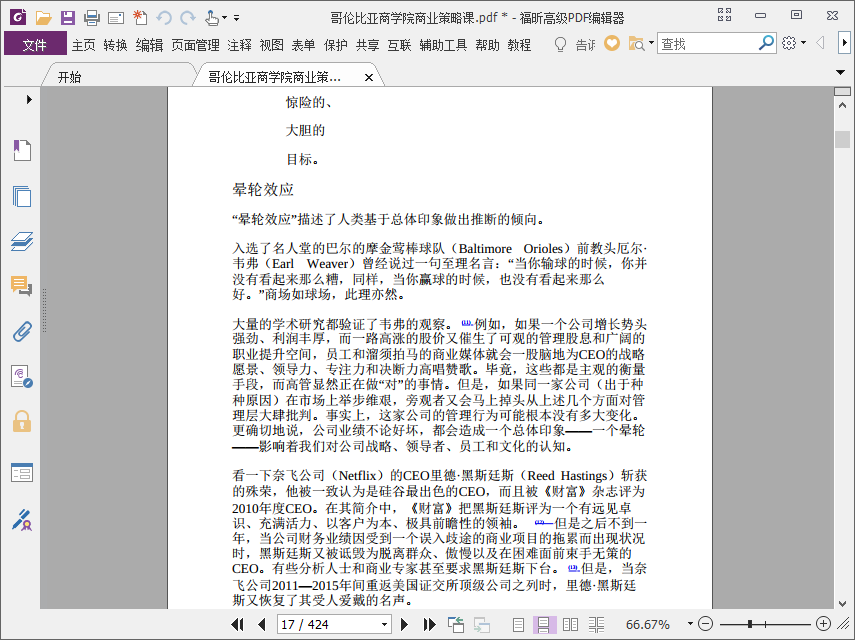Screen dimensions: 855x640
Task: Open the advanced search dropdown arrow
Action: [651, 43]
